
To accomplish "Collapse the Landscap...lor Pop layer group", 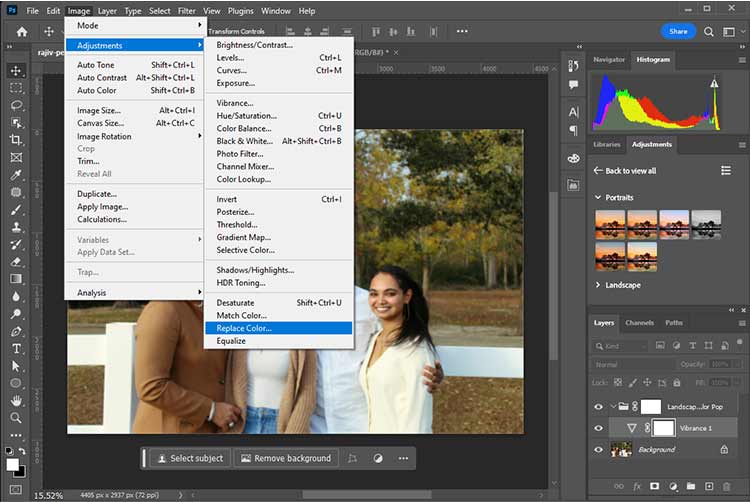I will tap(614, 406).
